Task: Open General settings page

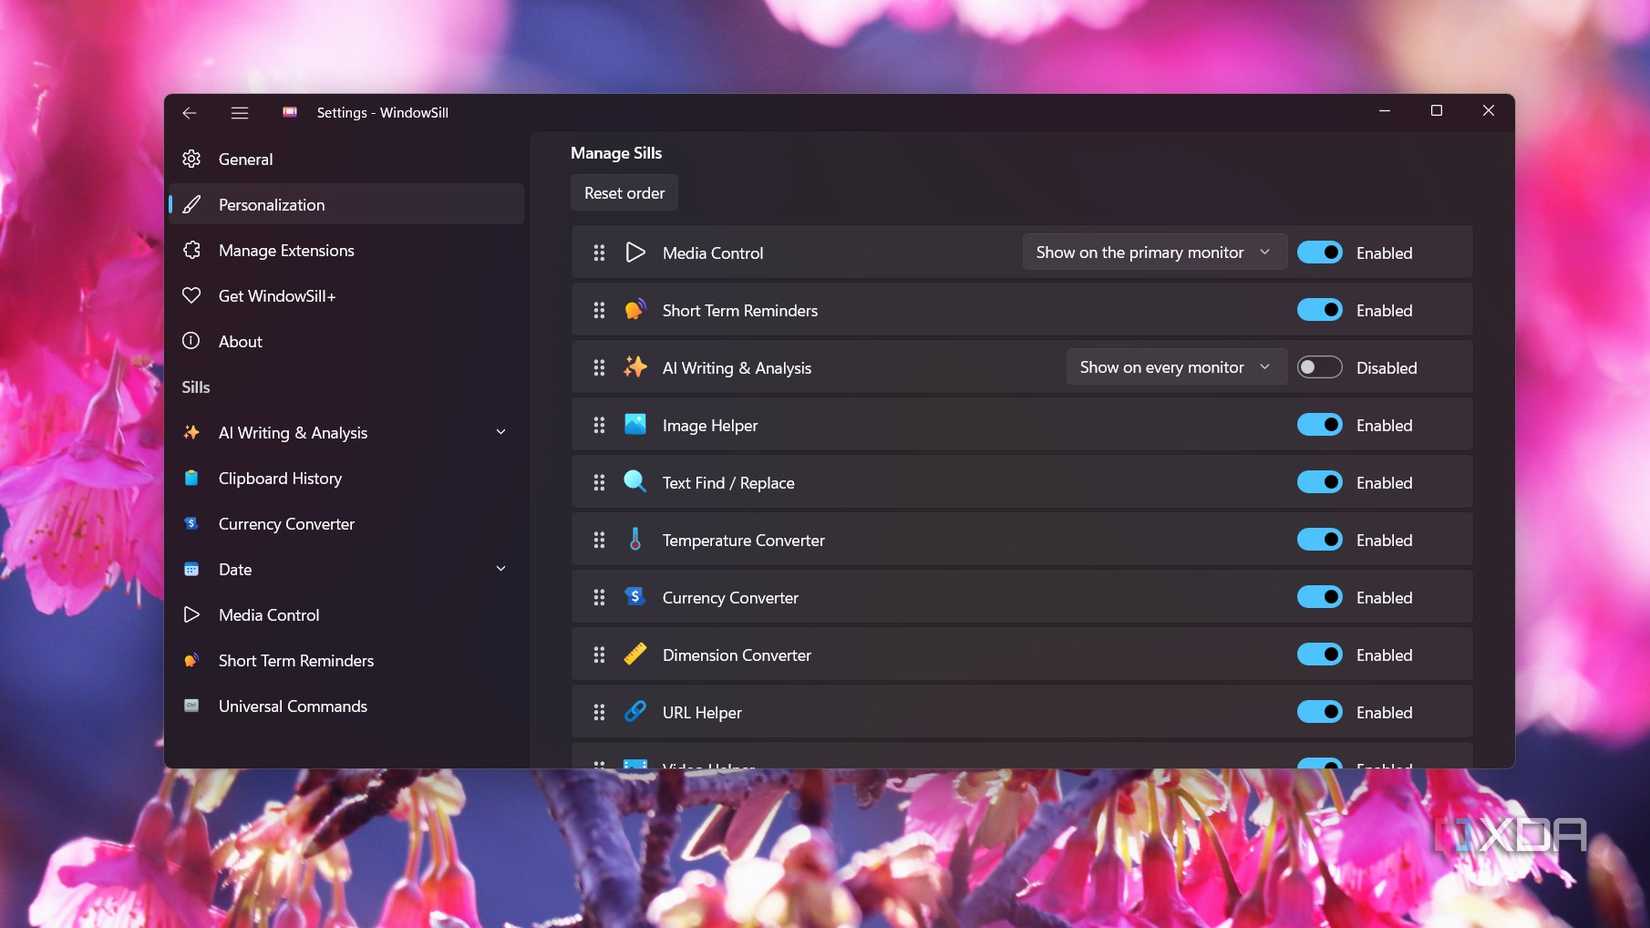Action: coord(346,159)
